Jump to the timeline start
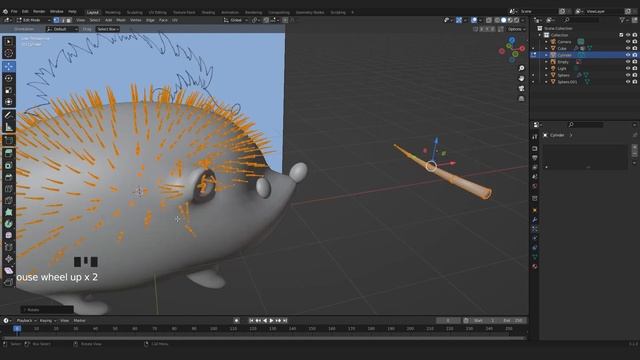 tap(251, 320)
